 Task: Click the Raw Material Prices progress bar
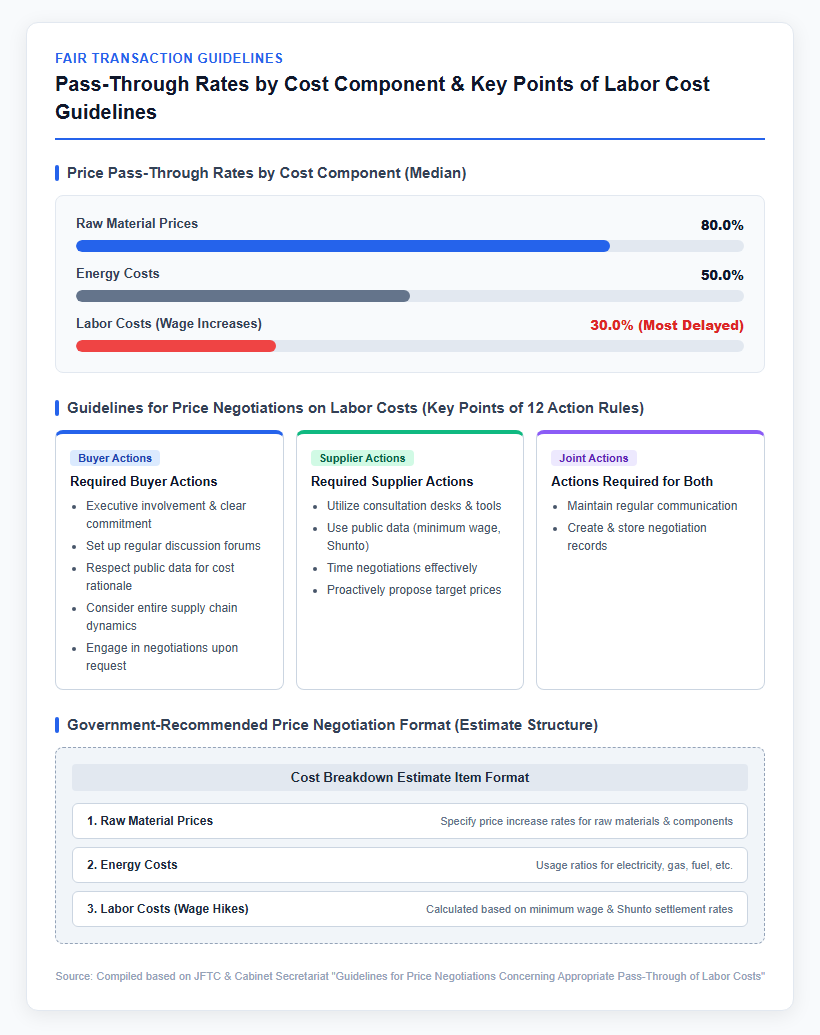(x=409, y=246)
